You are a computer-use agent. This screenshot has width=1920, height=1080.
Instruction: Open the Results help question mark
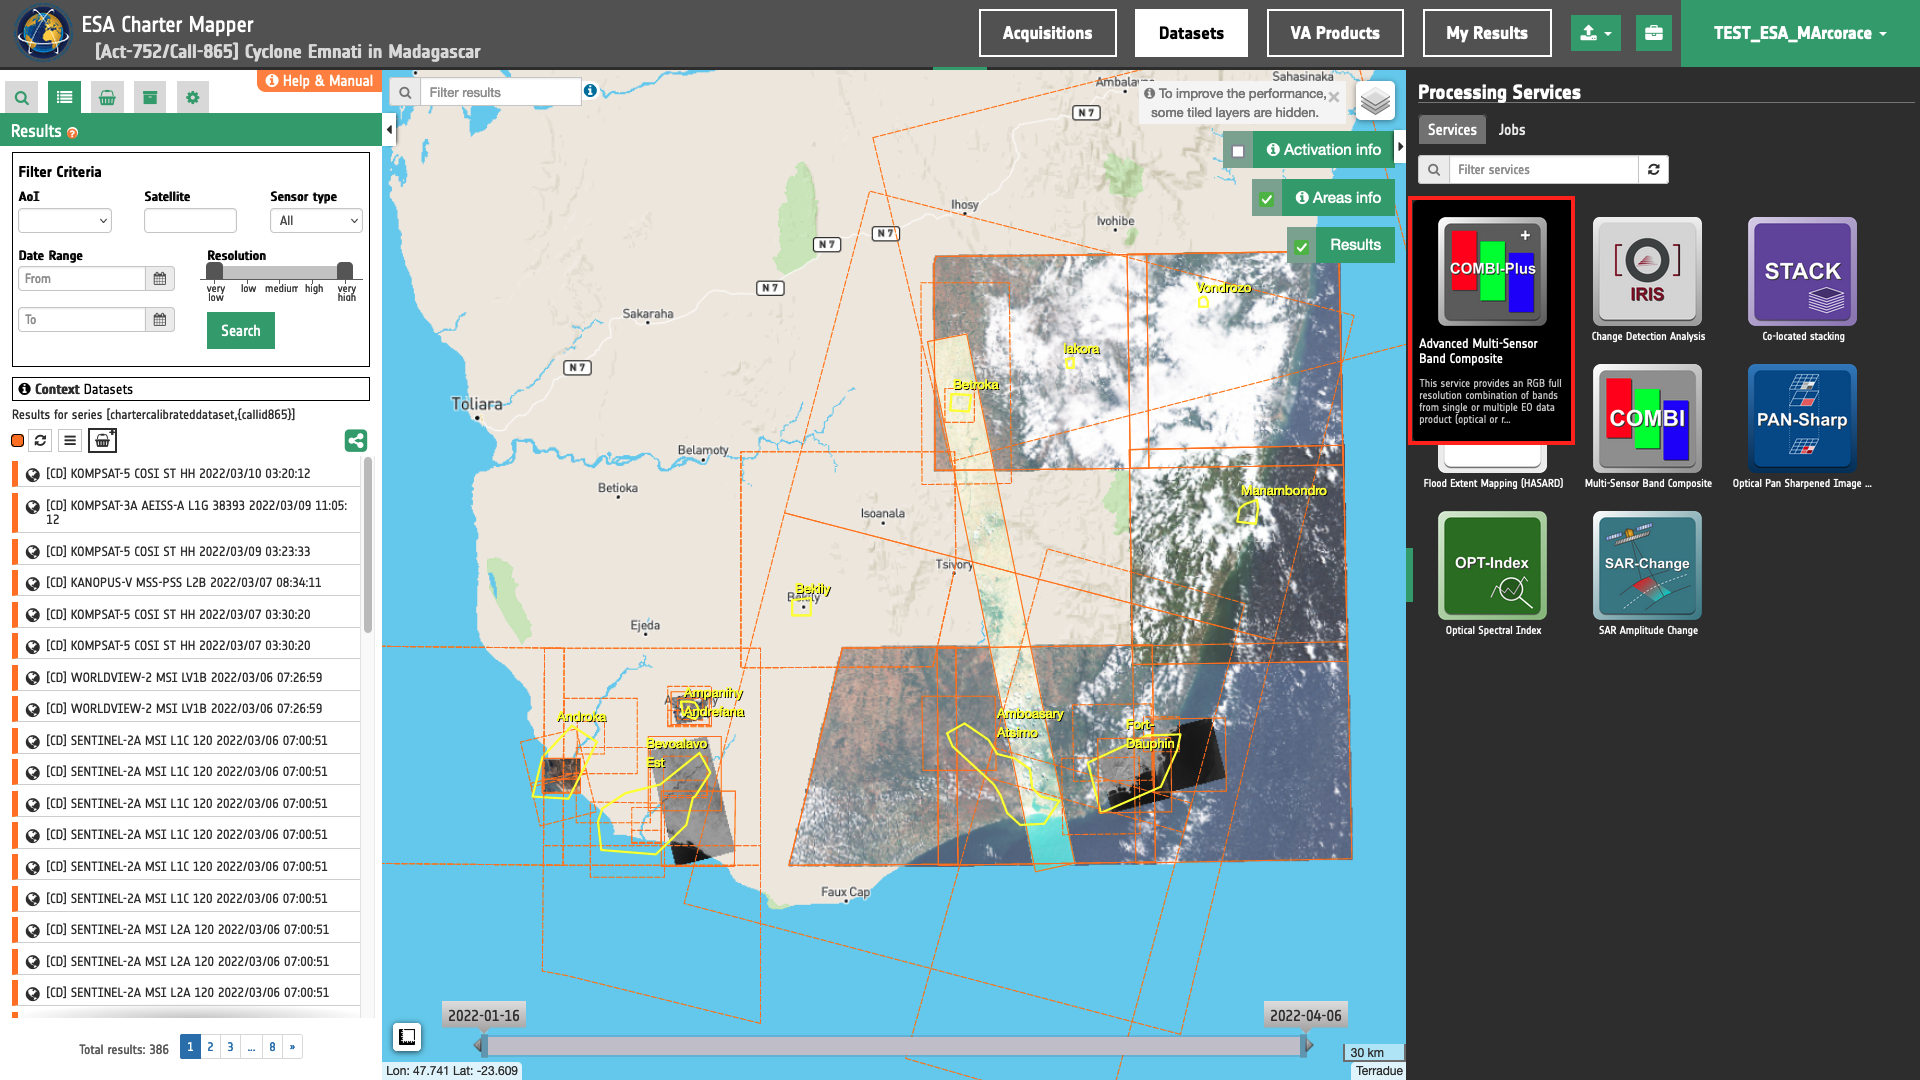pos(72,132)
